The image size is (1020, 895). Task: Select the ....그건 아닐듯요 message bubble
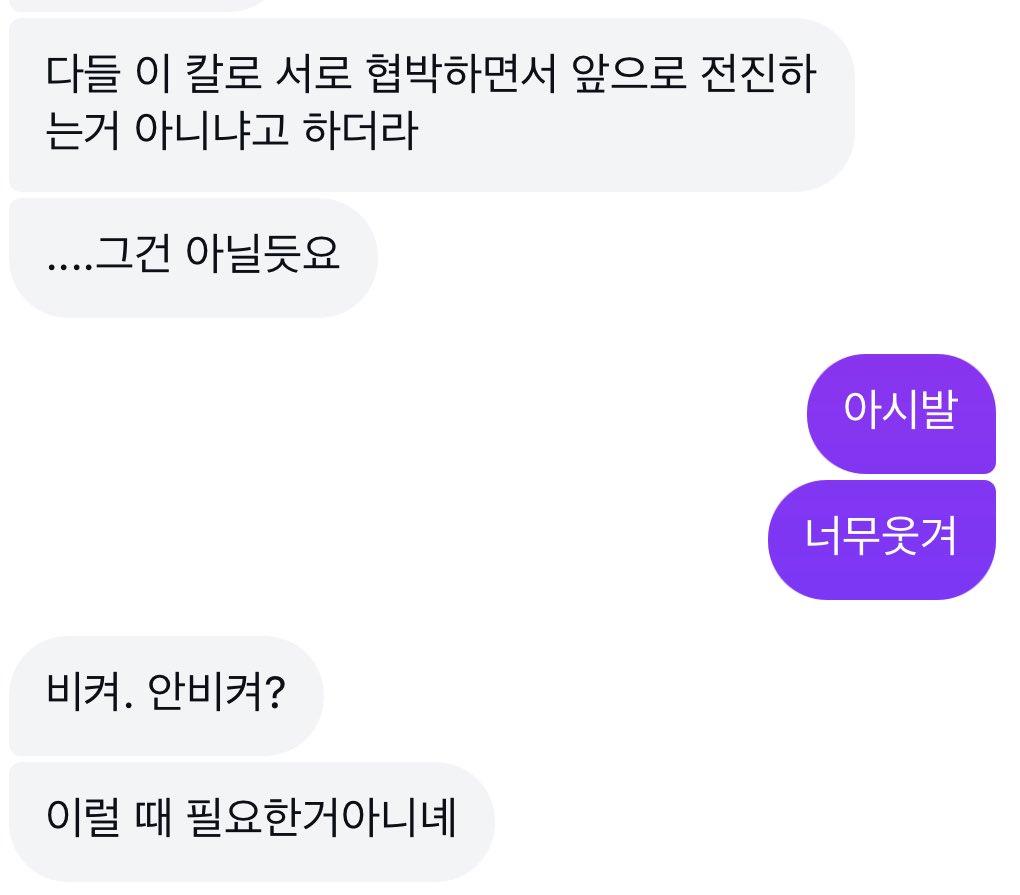[x=193, y=258]
